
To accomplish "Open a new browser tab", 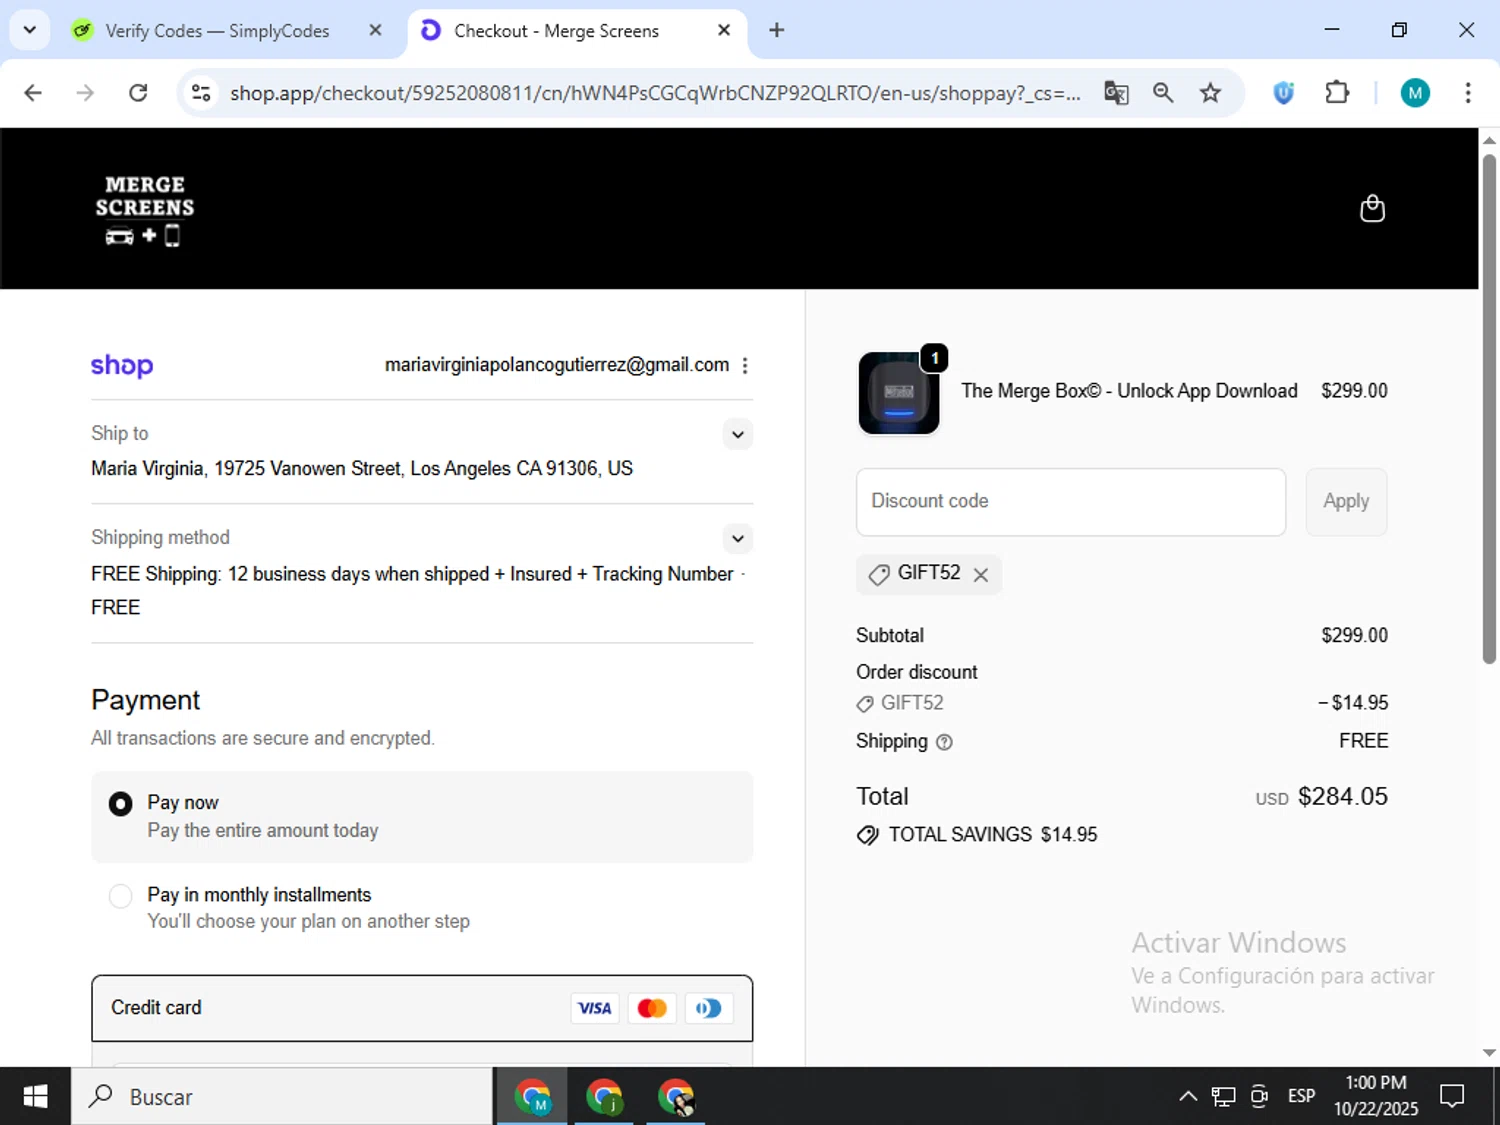I will 777,30.
